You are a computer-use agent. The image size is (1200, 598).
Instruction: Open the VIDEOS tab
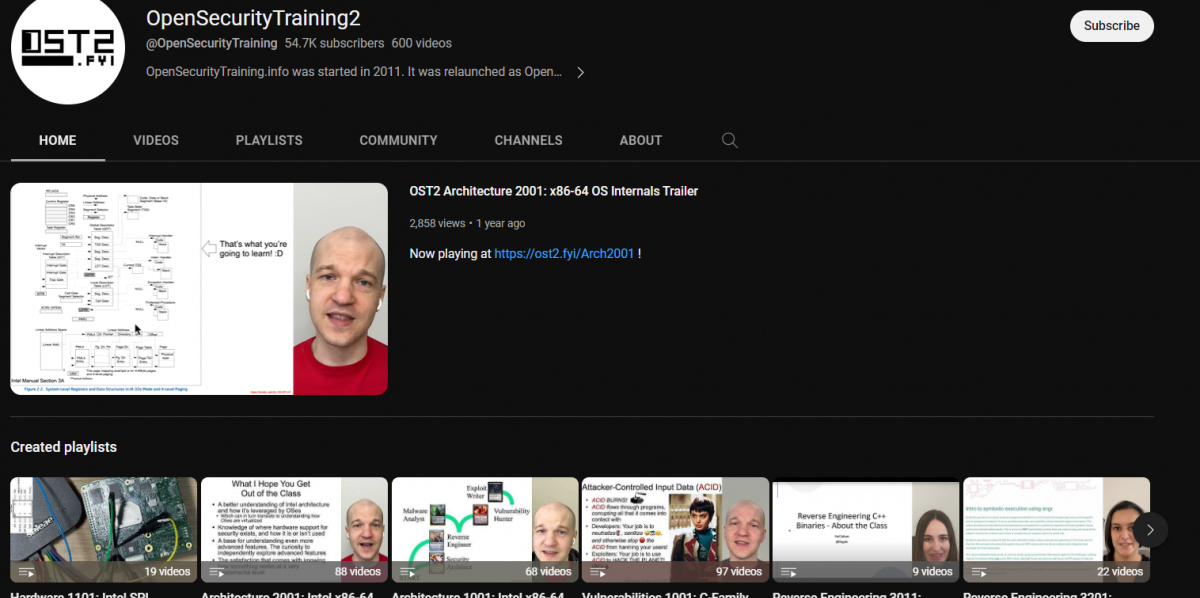tap(156, 140)
